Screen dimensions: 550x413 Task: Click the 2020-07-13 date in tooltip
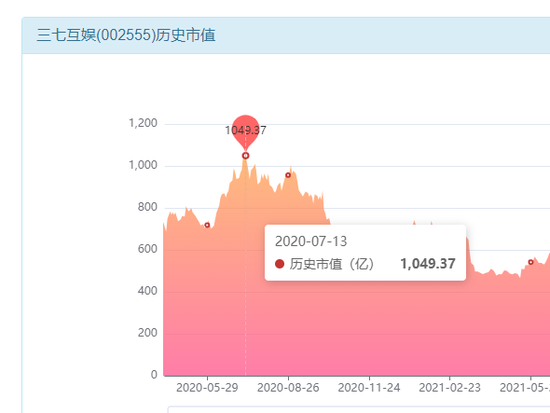pyautogui.click(x=311, y=241)
